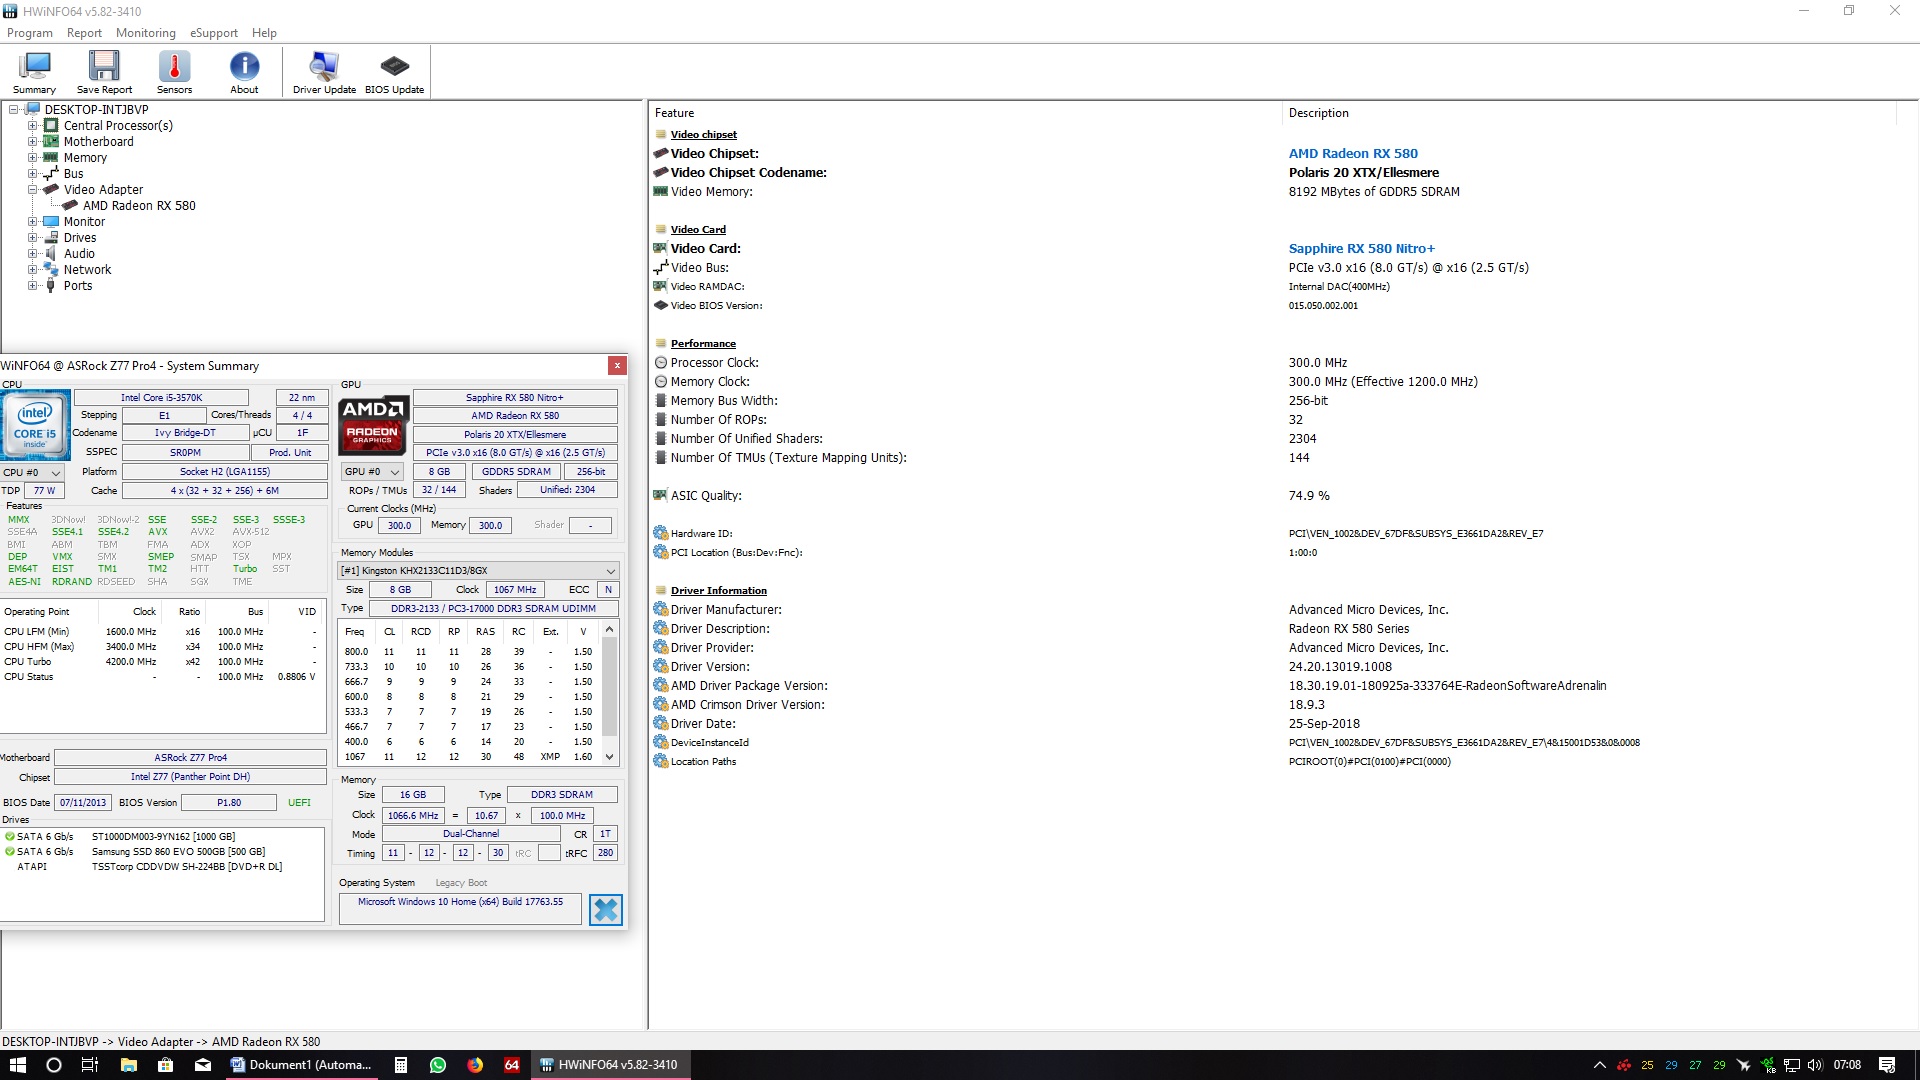The image size is (1920, 1080).
Task: Expand the Central Processor(s) tree node
Action: point(32,126)
